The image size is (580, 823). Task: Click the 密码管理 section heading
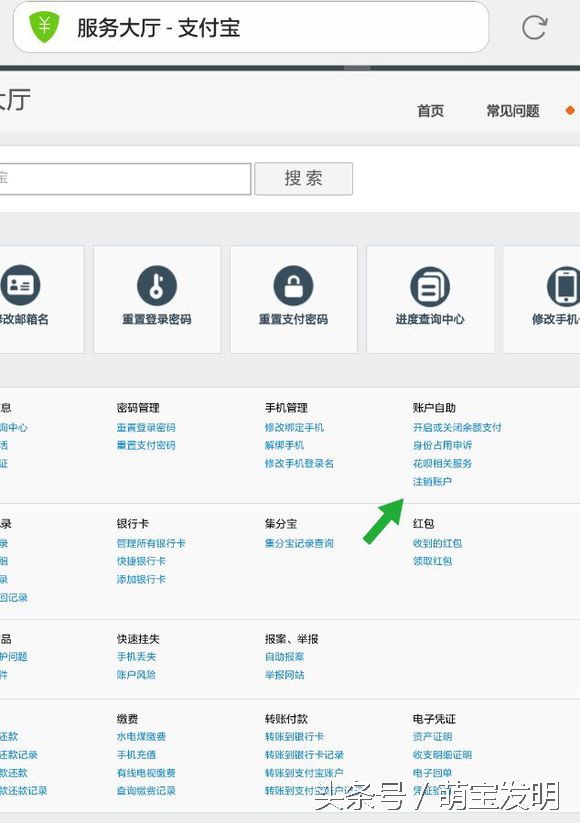138,408
